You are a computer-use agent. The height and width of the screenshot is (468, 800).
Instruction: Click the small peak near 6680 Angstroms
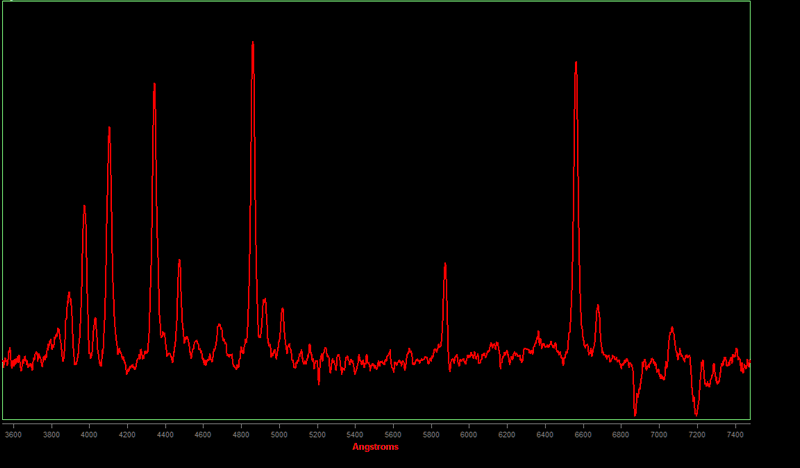pyautogui.click(x=598, y=307)
